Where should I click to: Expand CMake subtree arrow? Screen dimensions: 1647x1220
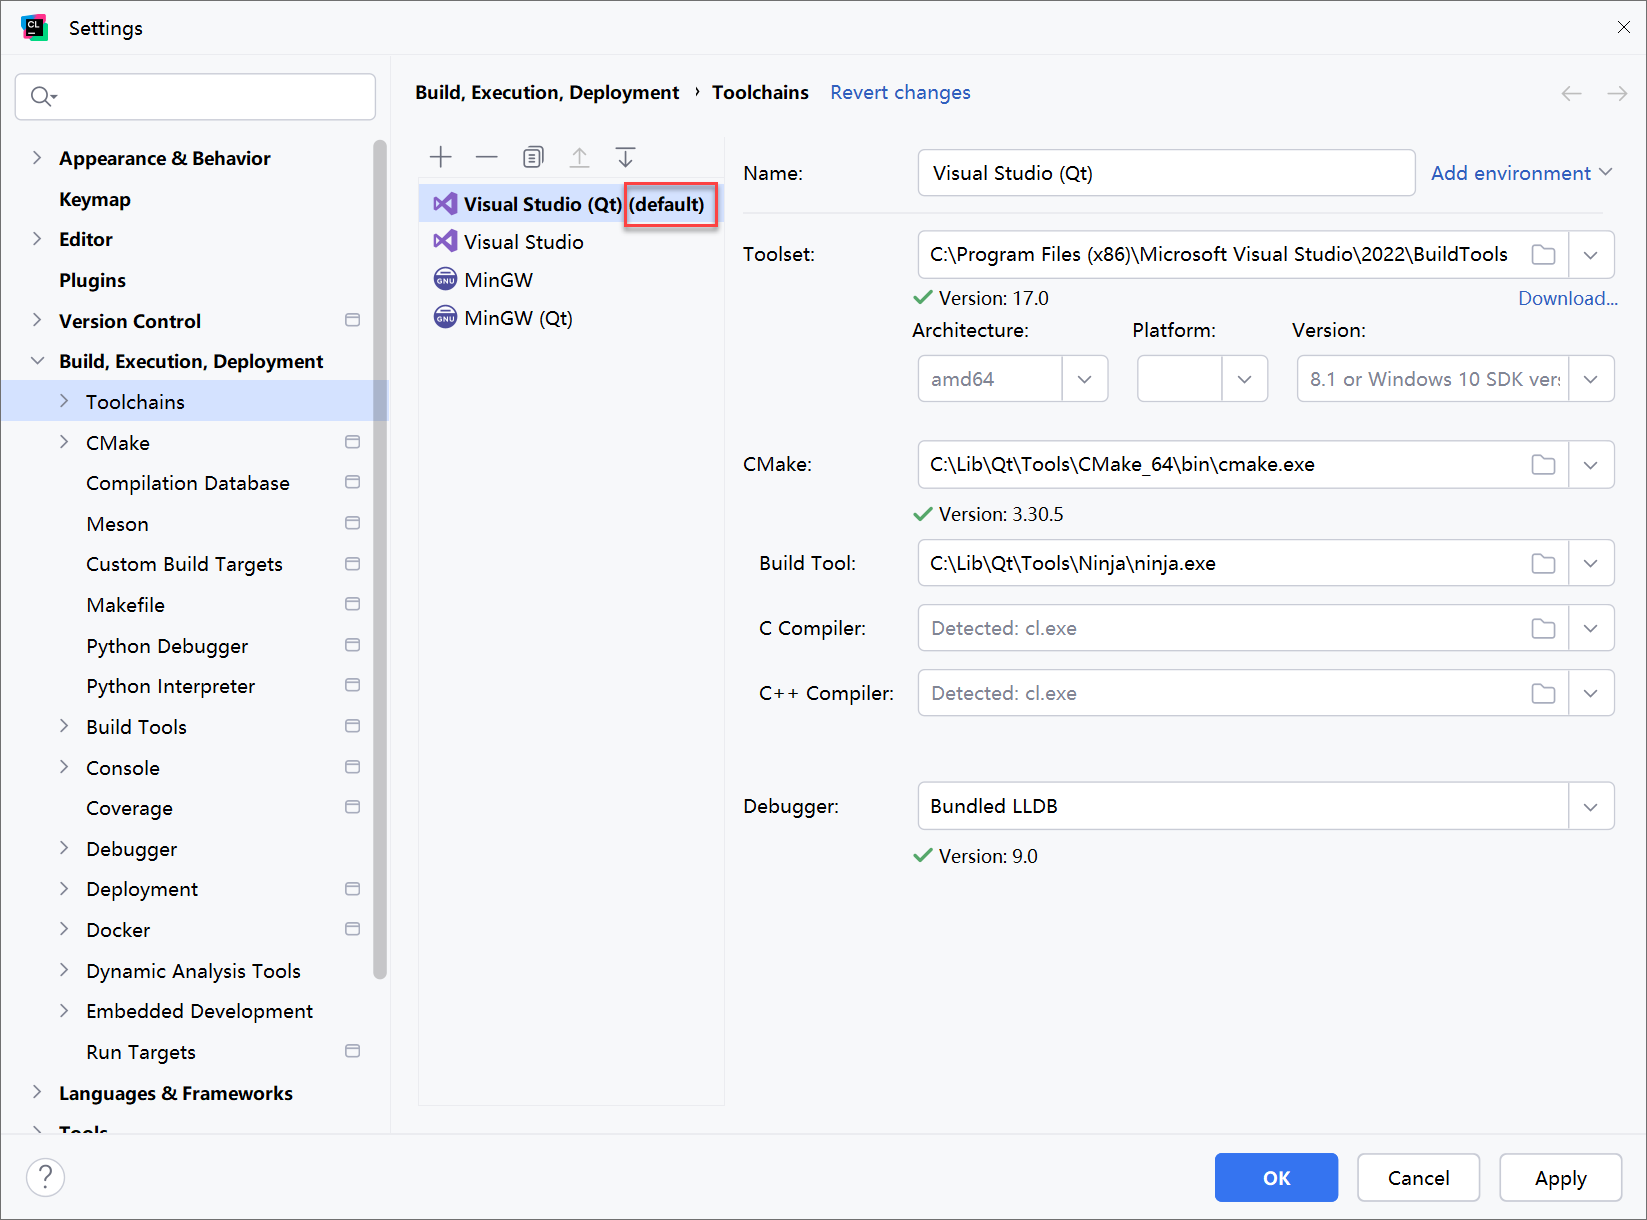[x=64, y=442]
